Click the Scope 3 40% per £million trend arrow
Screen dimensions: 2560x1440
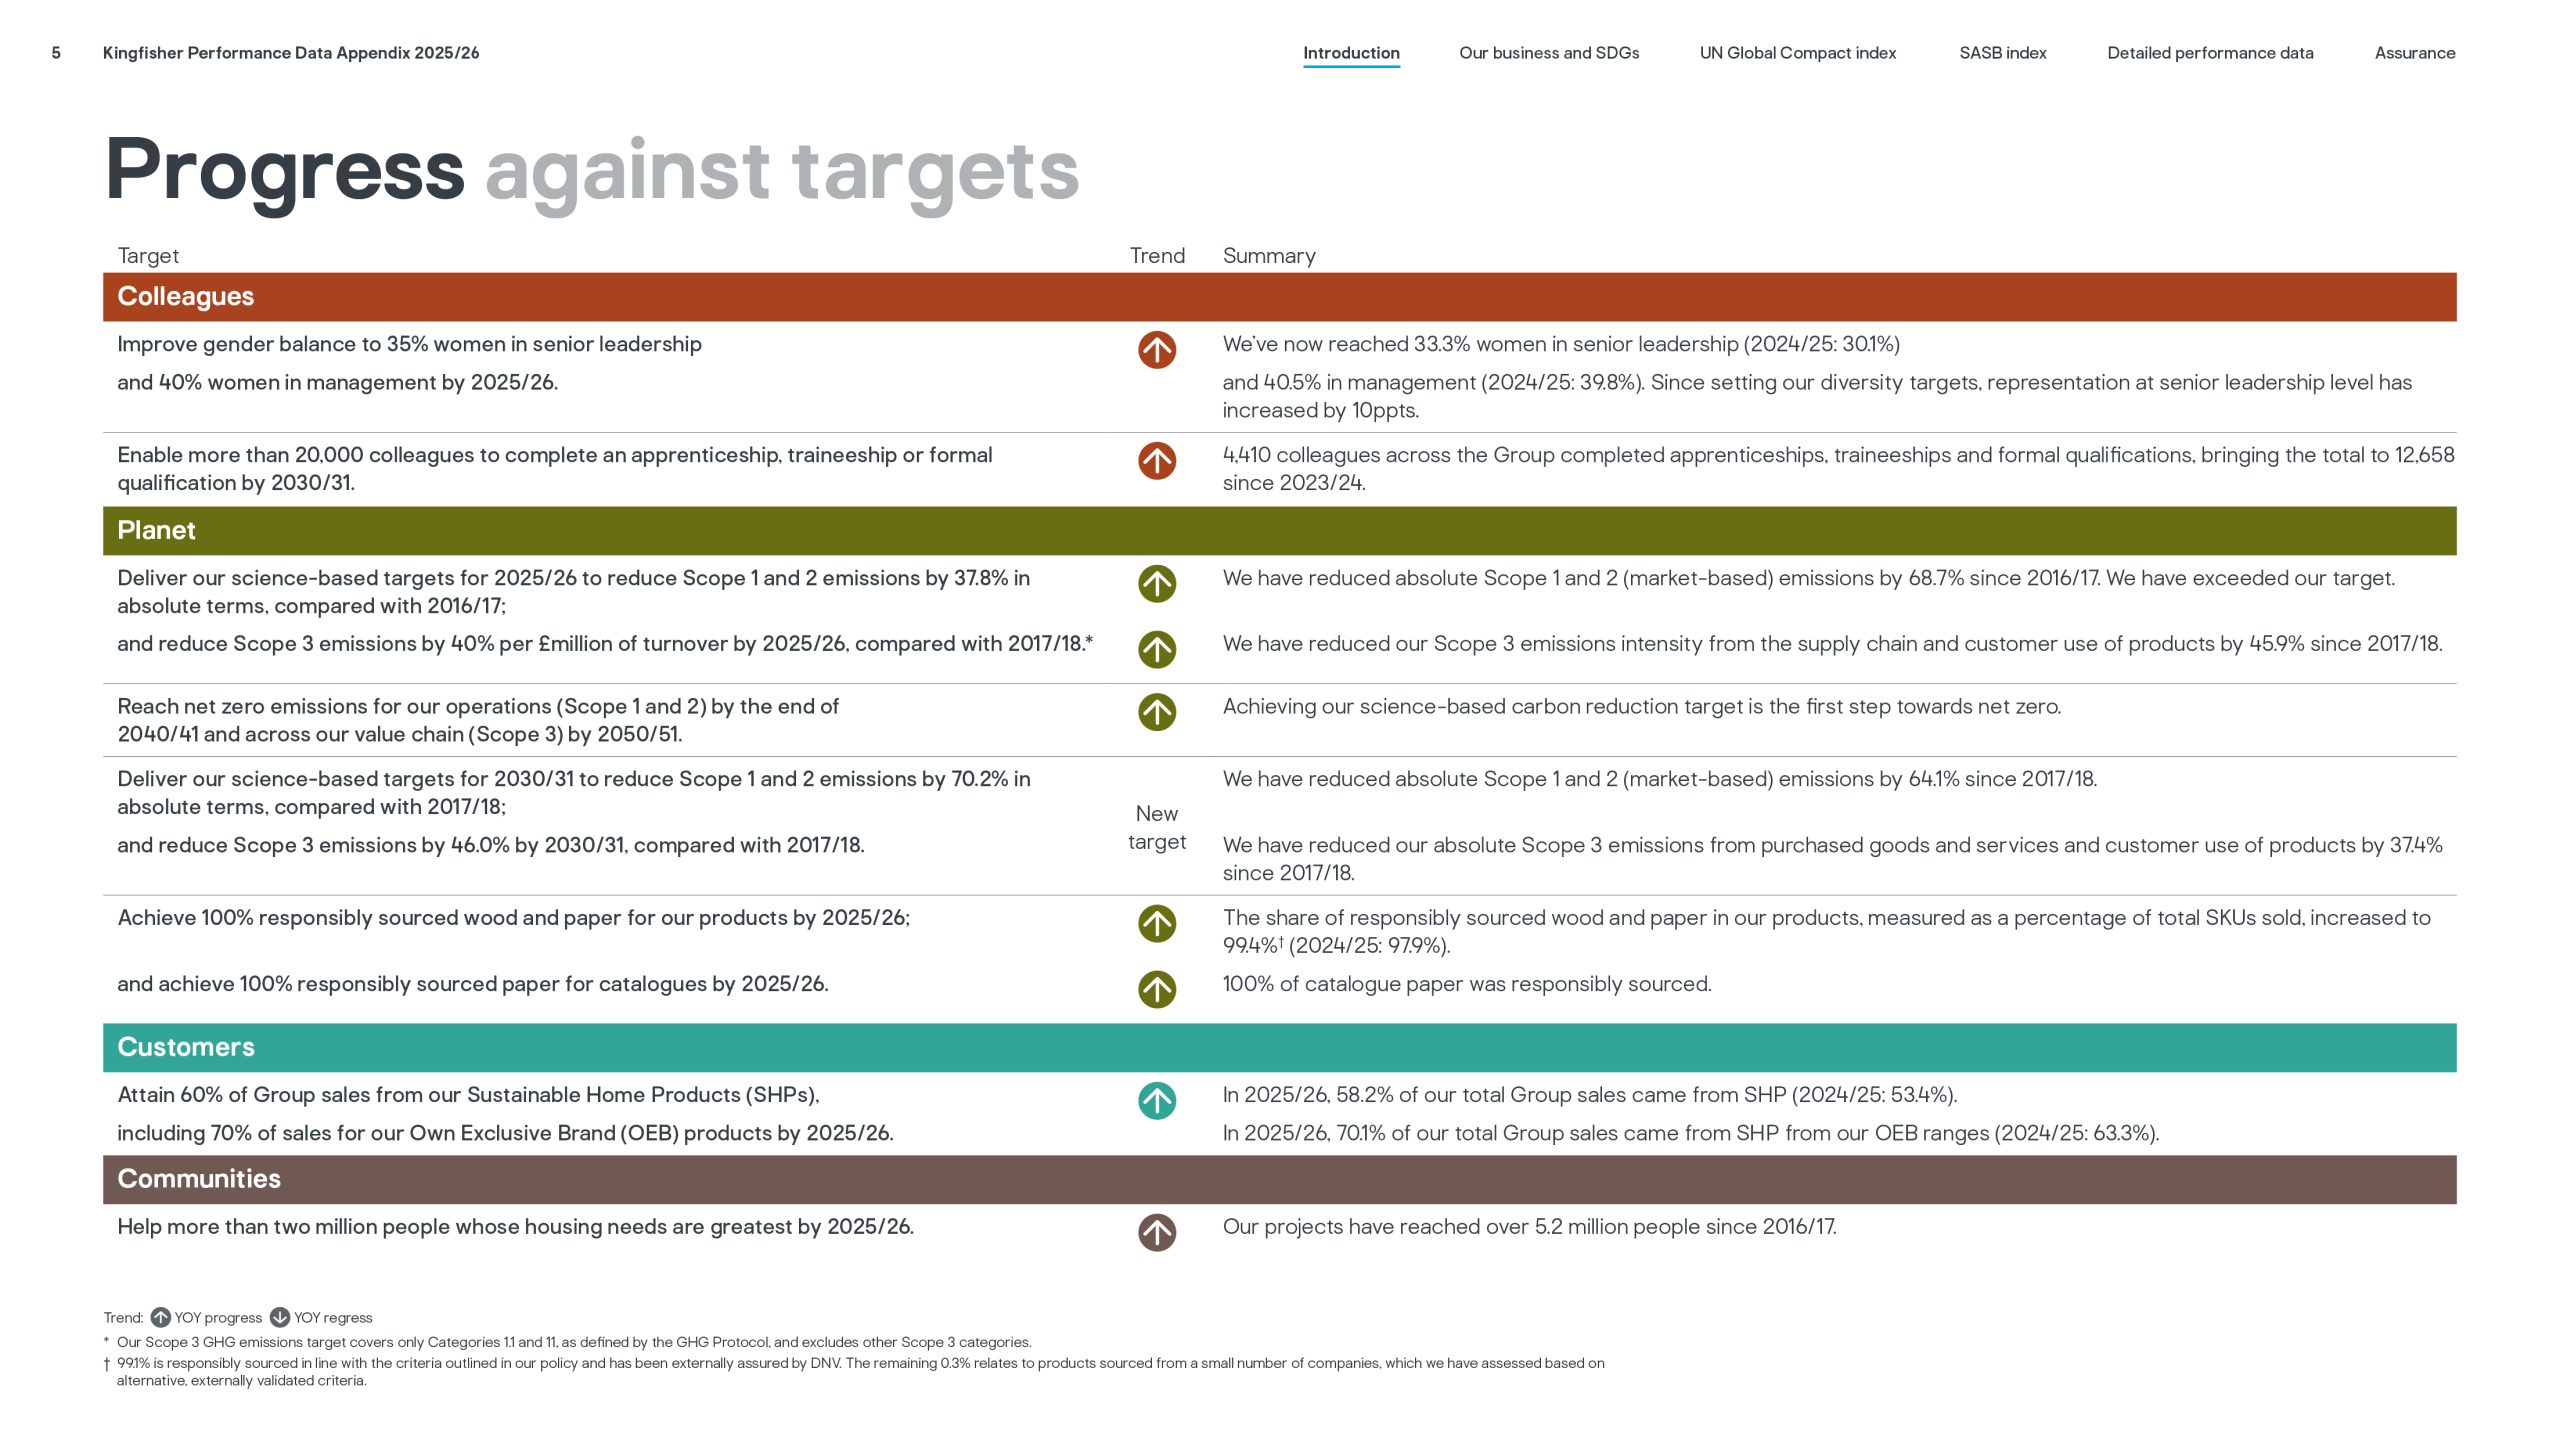tap(1157, 650)
